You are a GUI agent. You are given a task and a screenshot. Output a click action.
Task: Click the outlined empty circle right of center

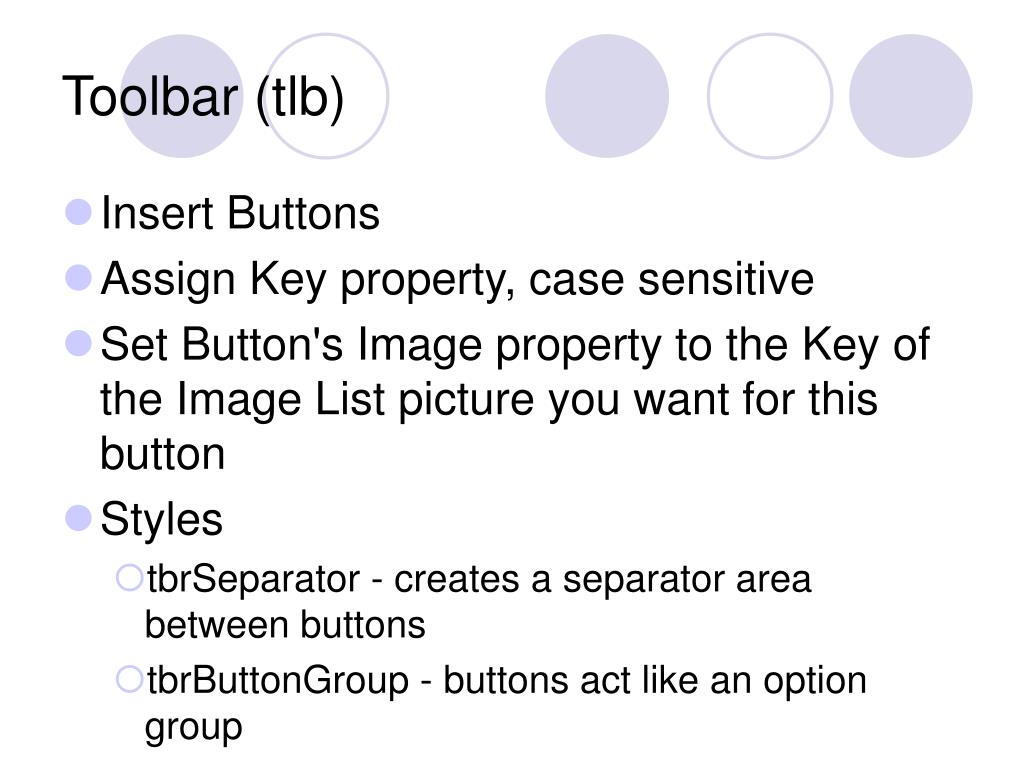(770, 96)
